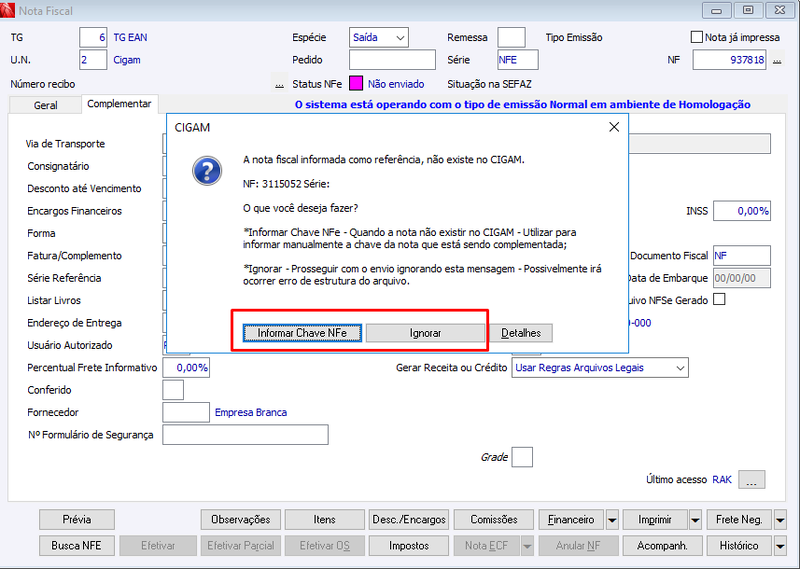Click the magenta Status NFe color indicator
The image size is (800, 569).
tap(356, 84)
